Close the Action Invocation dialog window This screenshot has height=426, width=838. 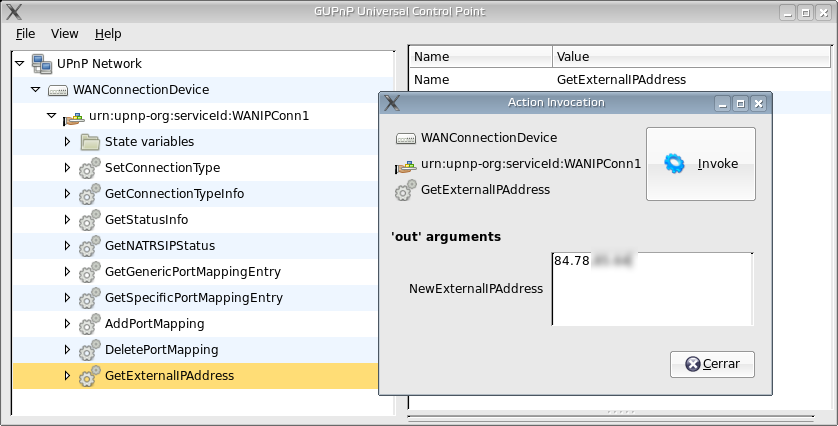pyautogui.click(x=758, y=104)
